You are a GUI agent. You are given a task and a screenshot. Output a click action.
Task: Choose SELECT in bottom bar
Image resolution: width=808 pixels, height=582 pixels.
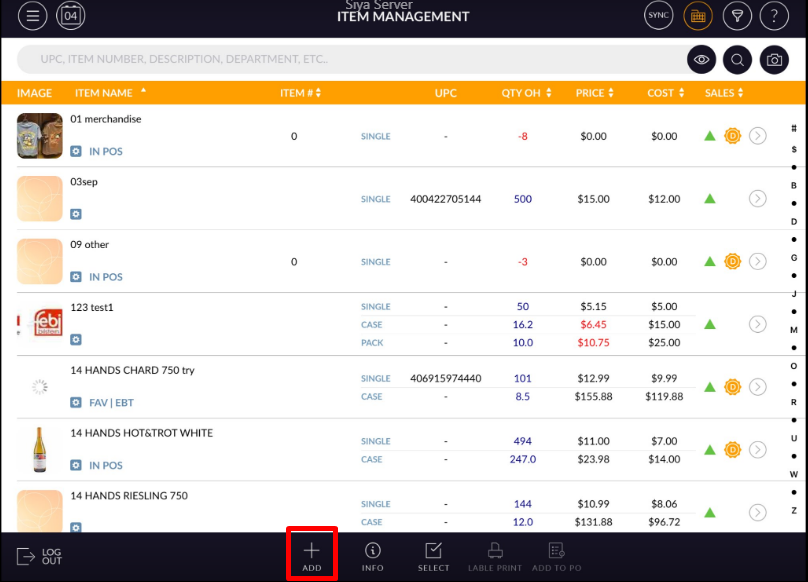(433, 556)
